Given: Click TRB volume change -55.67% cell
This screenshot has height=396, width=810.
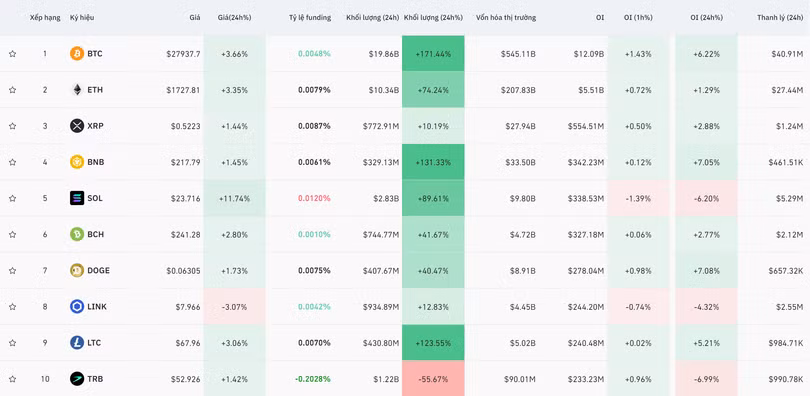Looking at the screenshot, I should click(x=433, y=378).
